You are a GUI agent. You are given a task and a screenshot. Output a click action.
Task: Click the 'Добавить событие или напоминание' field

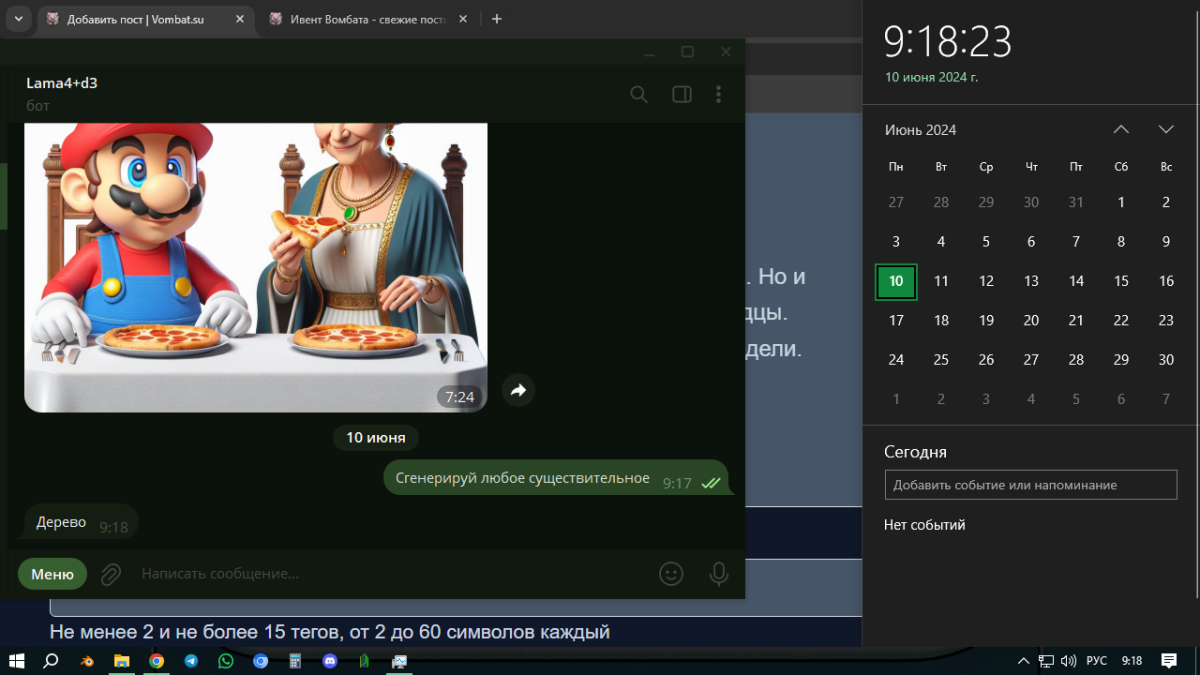click(x=1031, y=485)
